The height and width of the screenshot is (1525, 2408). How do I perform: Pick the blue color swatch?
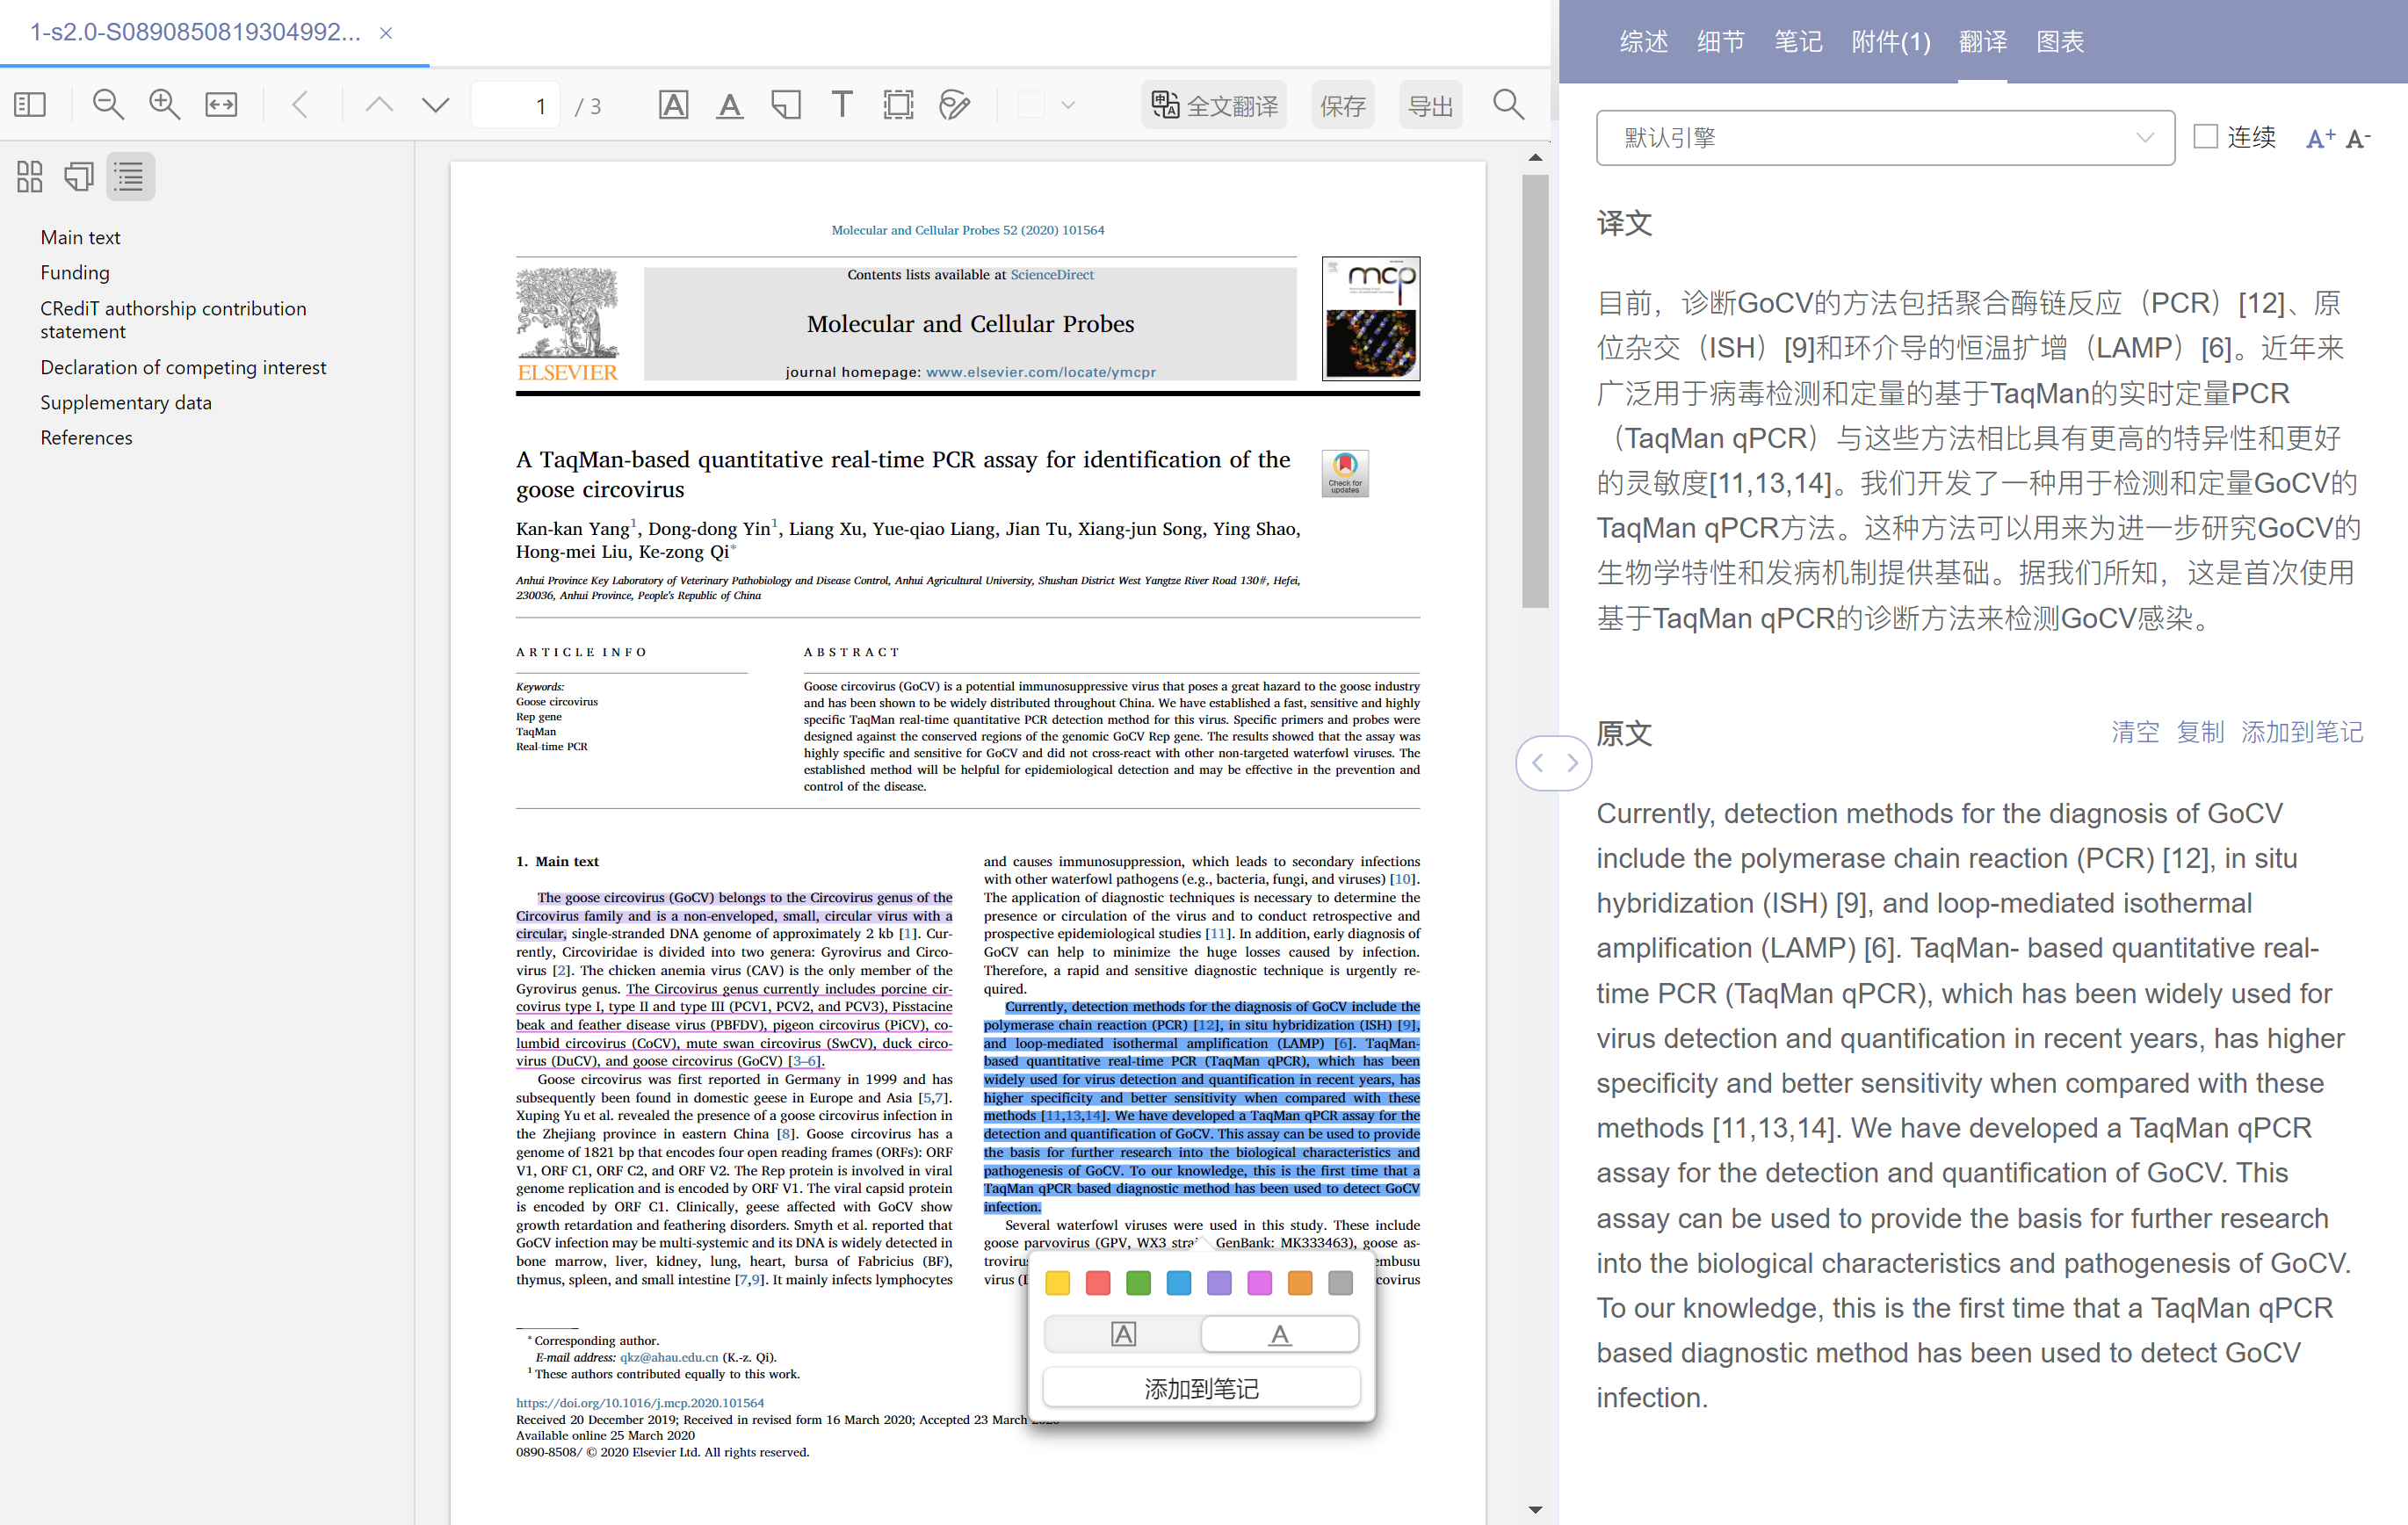[1179, 1282]
